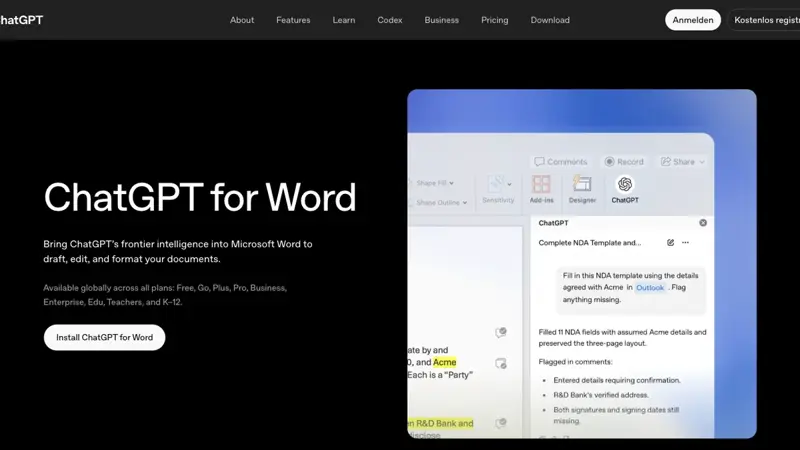Open the Features navigation item
The height and width of the screenshot is (450, 800).
(293, 20)
